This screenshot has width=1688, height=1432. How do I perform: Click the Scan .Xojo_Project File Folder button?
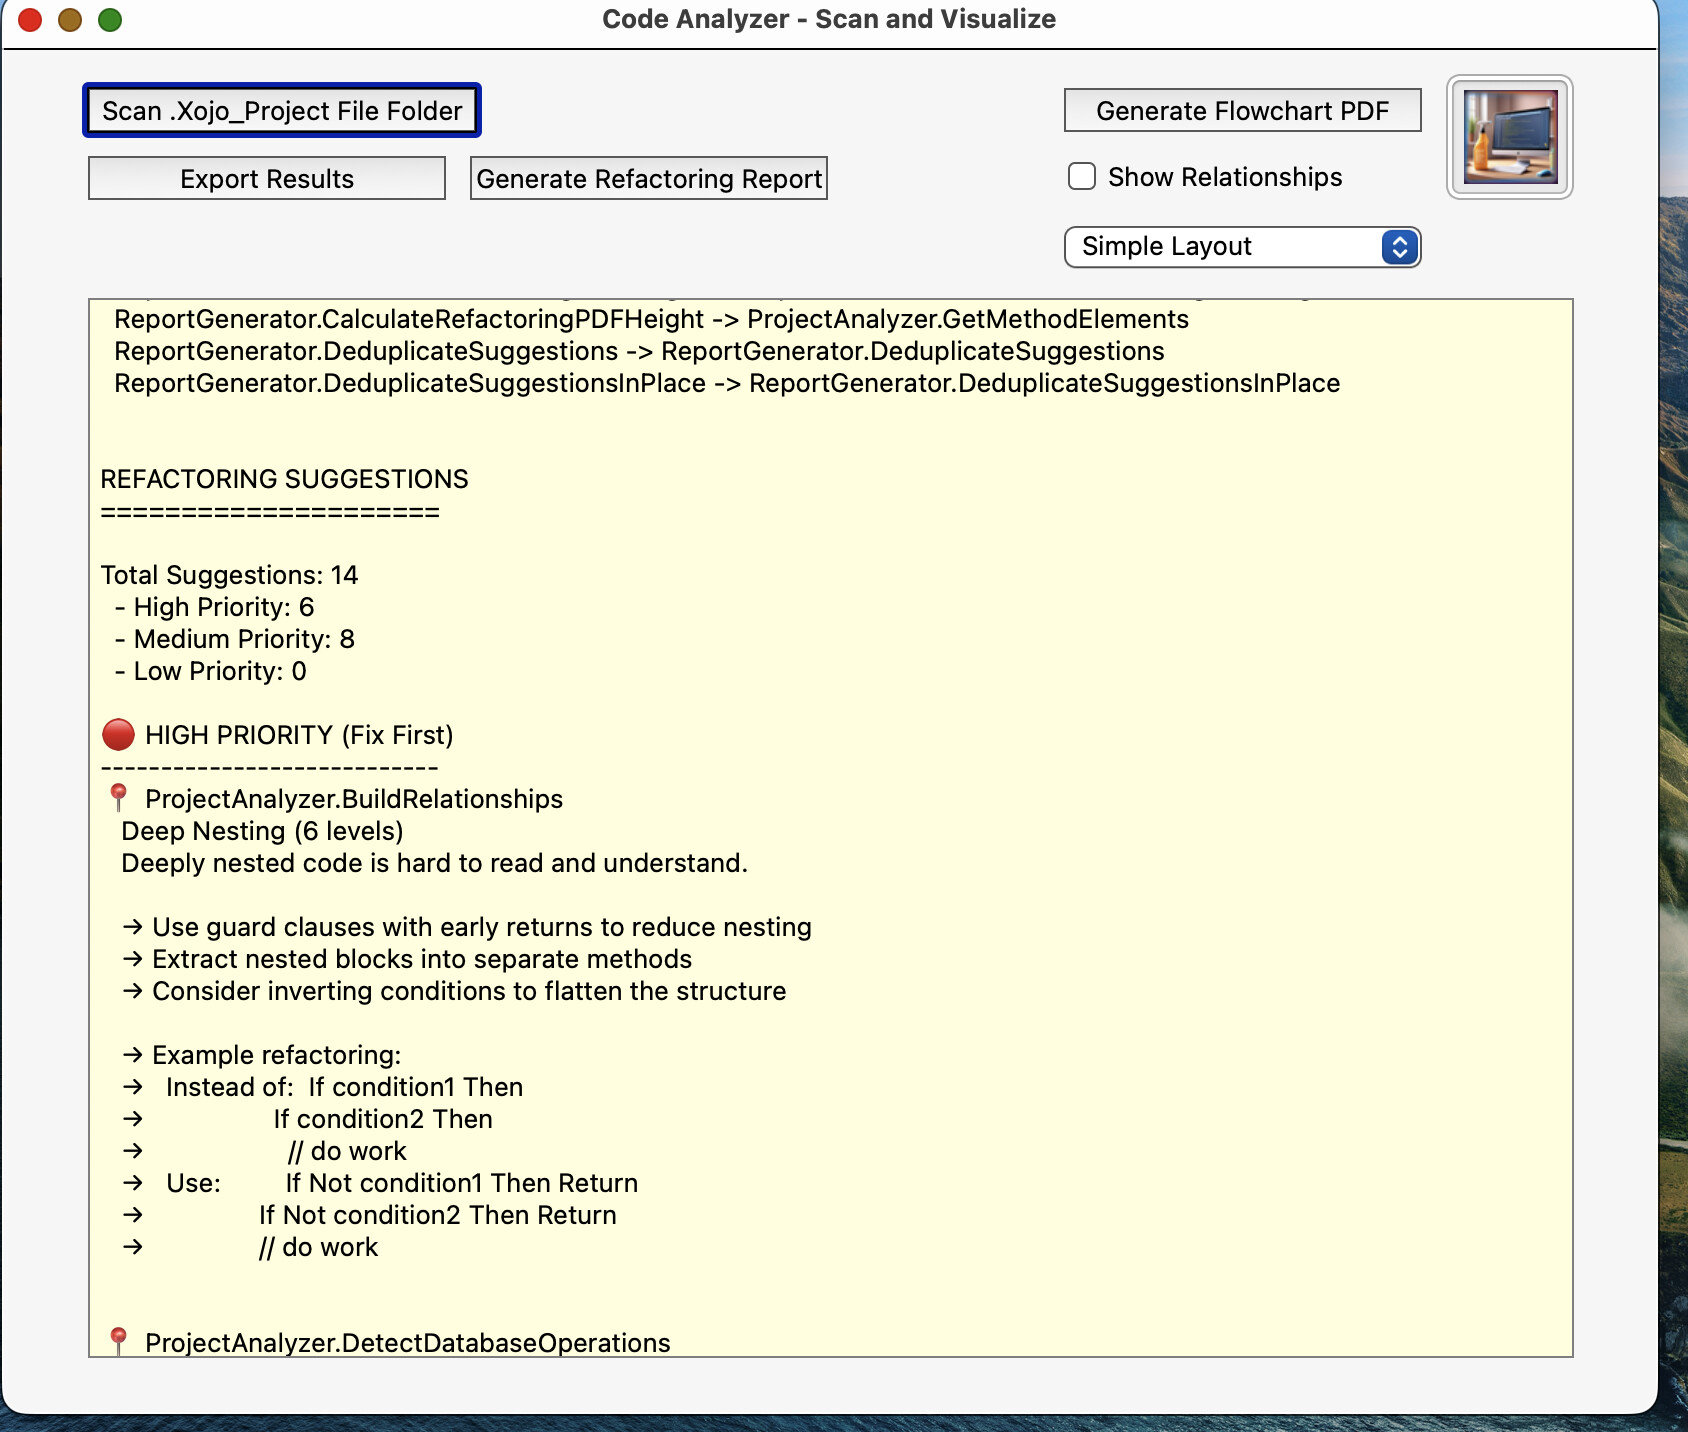281,110
